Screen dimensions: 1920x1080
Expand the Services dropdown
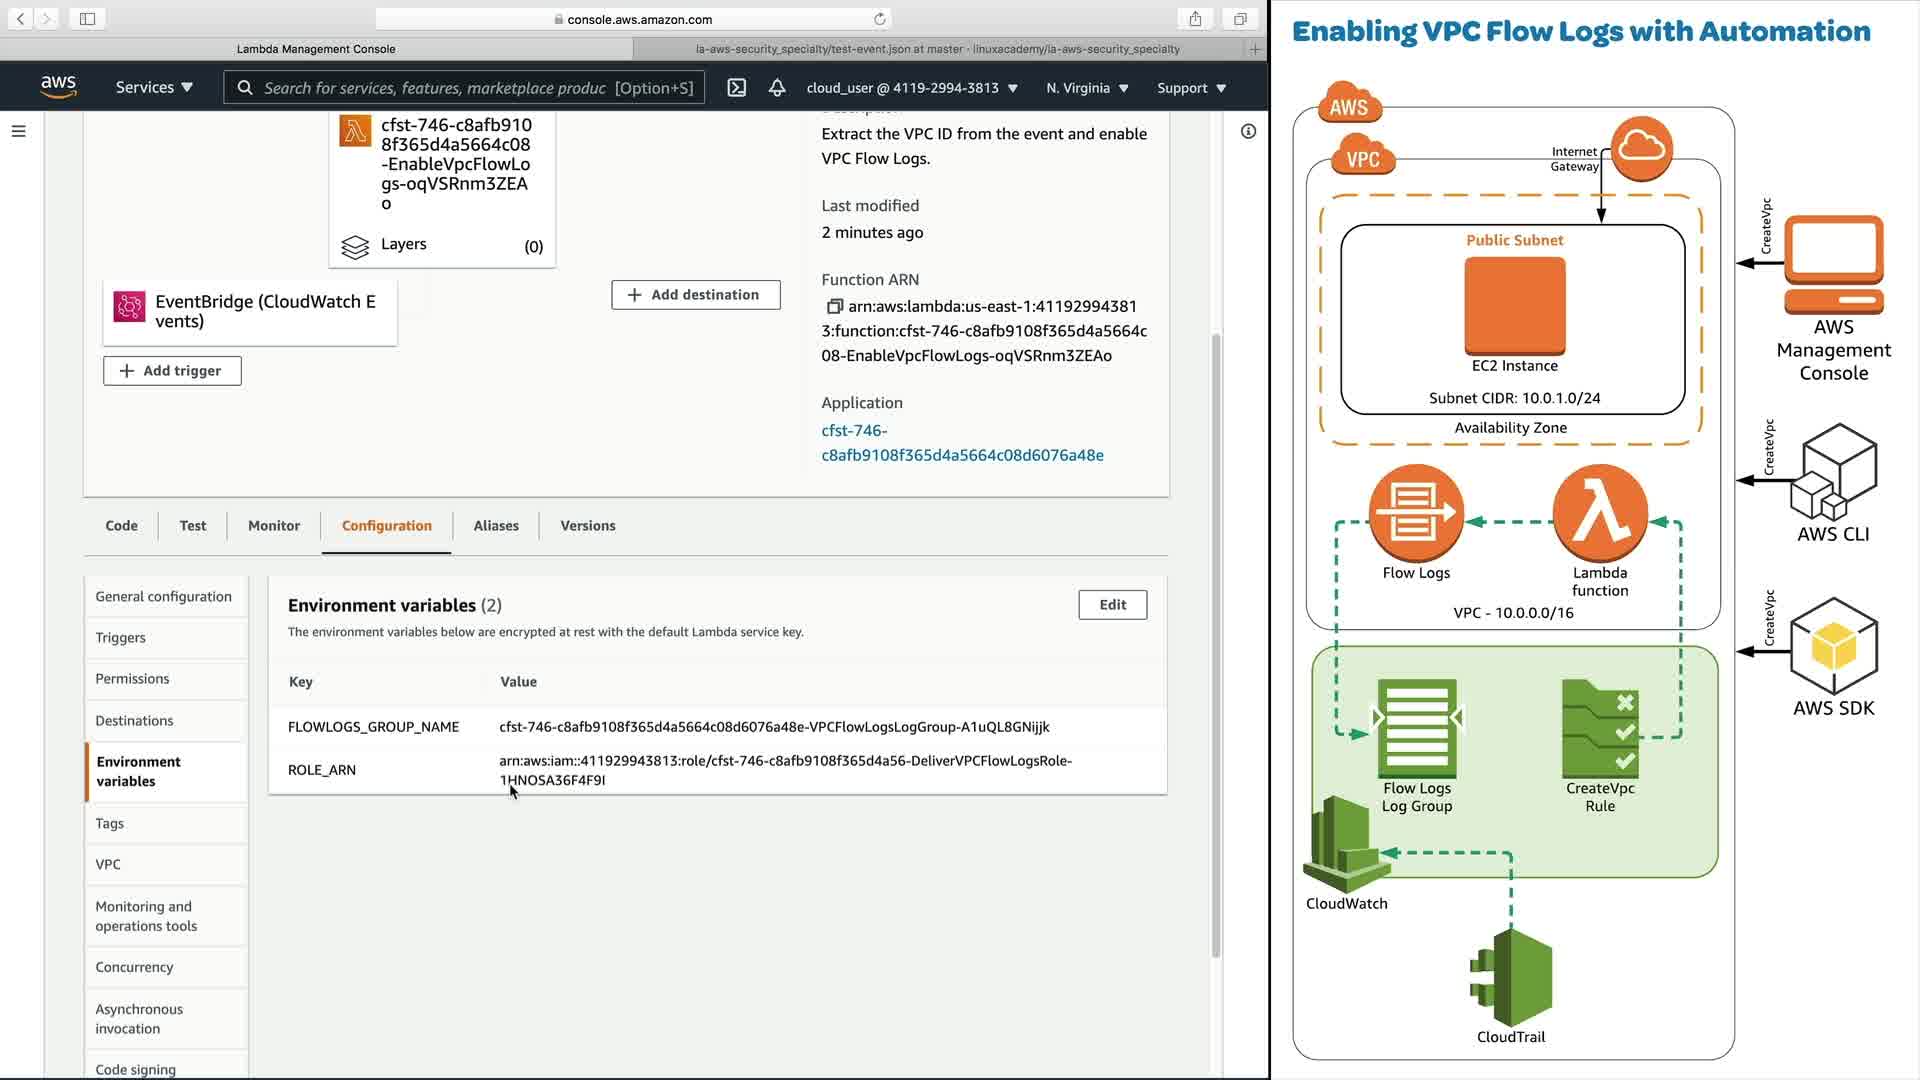coord(154,88)
